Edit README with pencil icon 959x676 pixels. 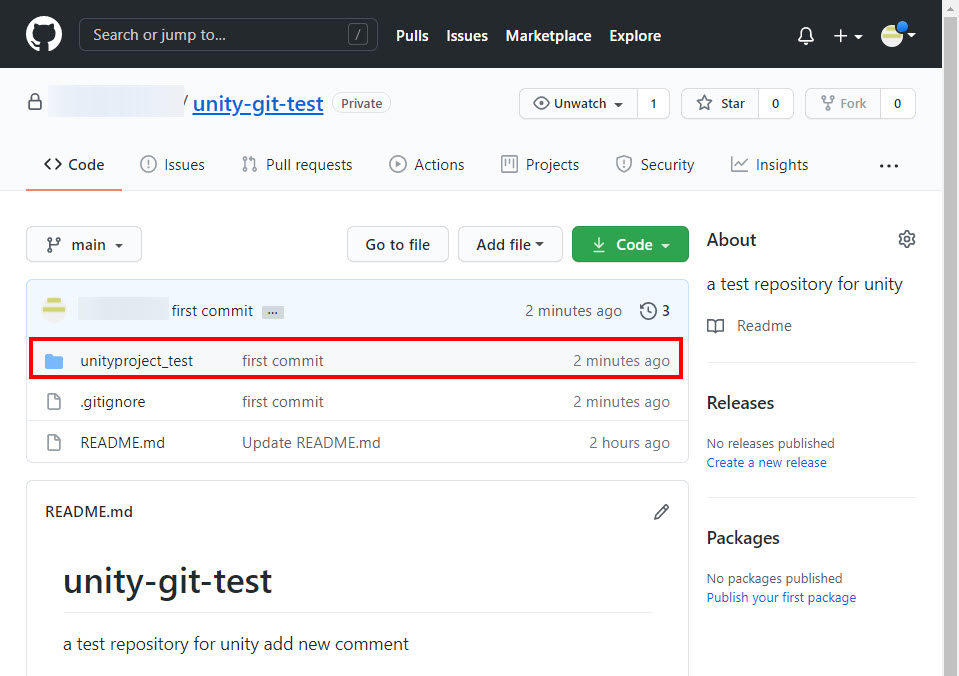pyautogui.click(x=661, y=512)
